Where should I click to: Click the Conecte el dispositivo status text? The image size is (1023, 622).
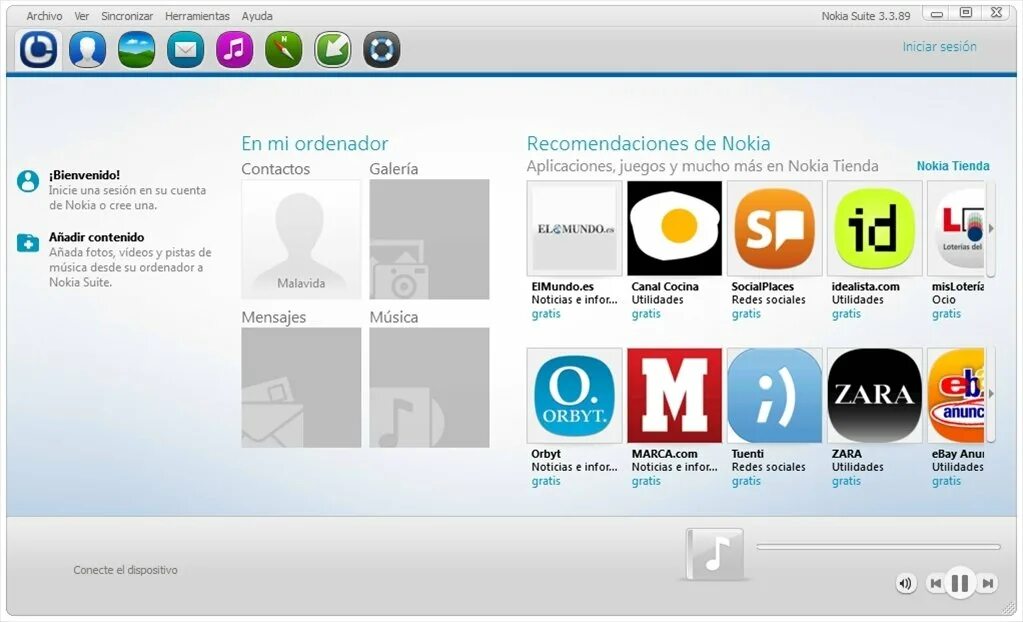point(125,570)
